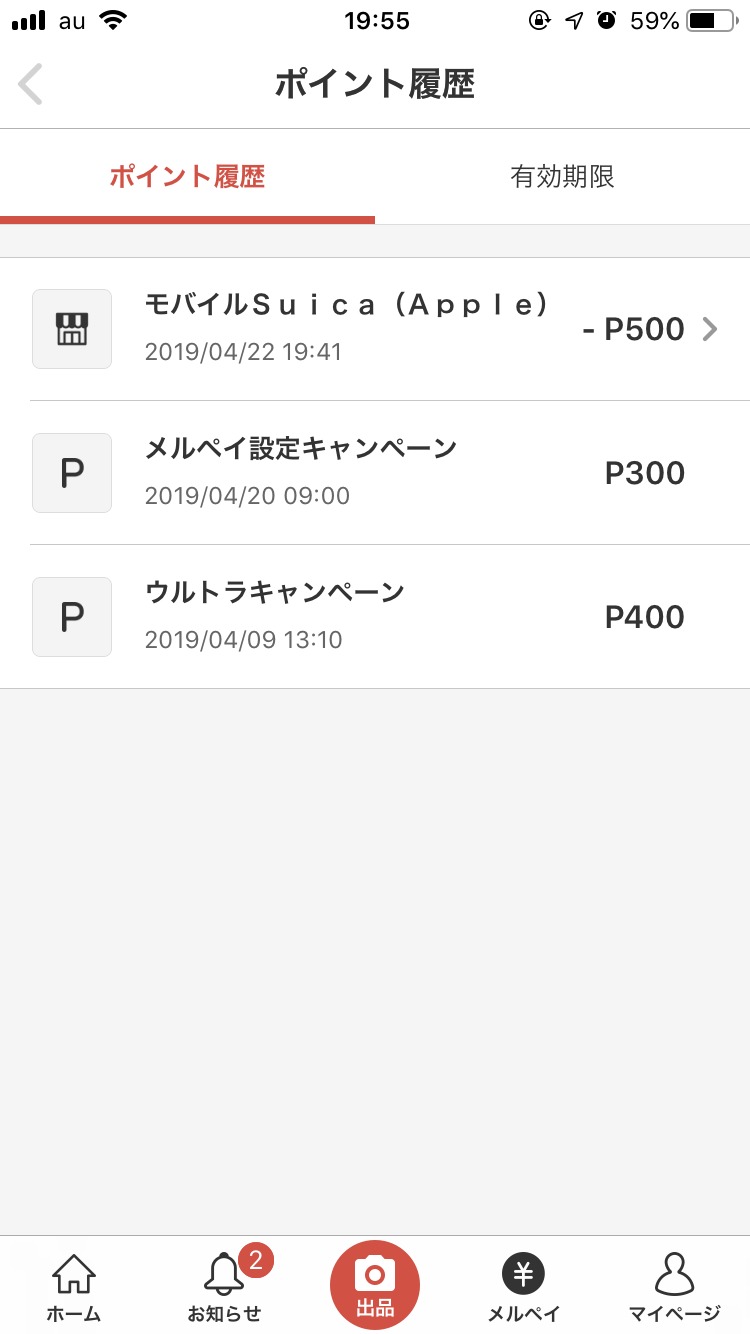Tap P icon beside メルペイ設定キャンペーン
The height and width of the screenshot is (1334, 750).
[72, 473]
